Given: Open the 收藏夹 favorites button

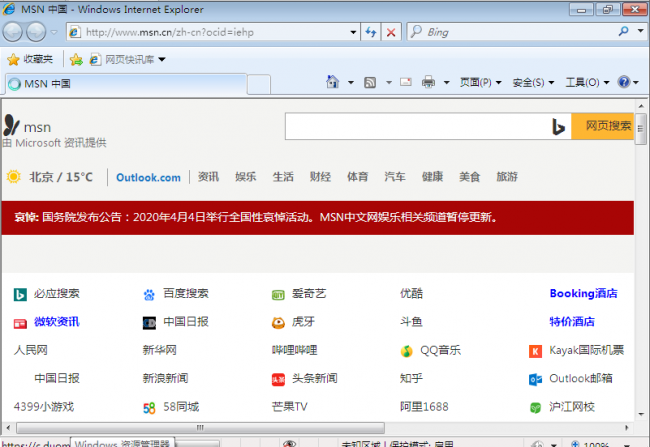Looking at the screenshot, I should pyautogui.click(x=30, y=59).
